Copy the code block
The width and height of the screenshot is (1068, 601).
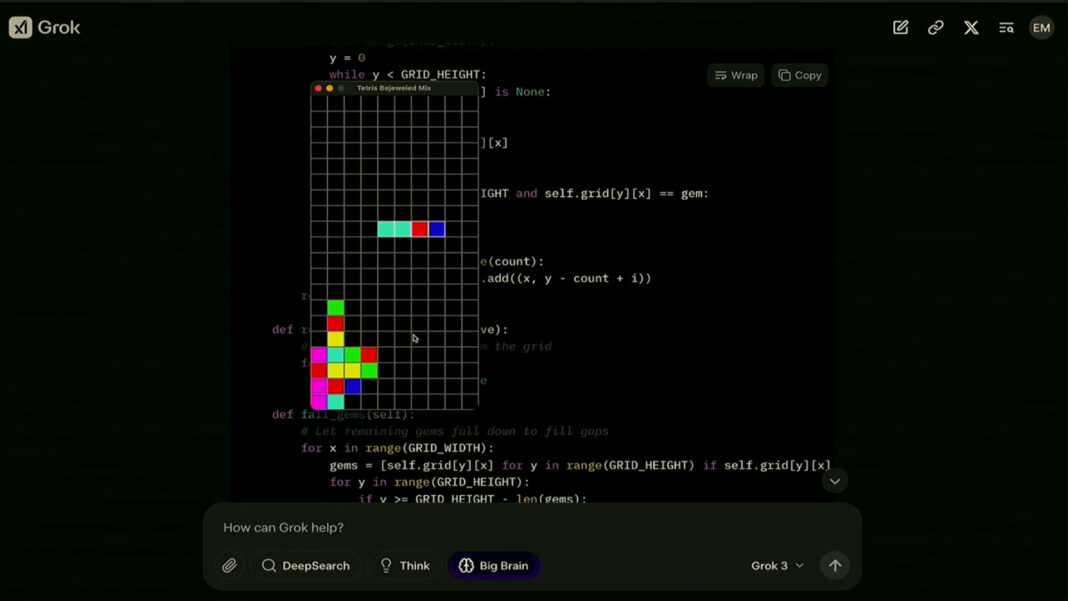[x=799, y=75]
